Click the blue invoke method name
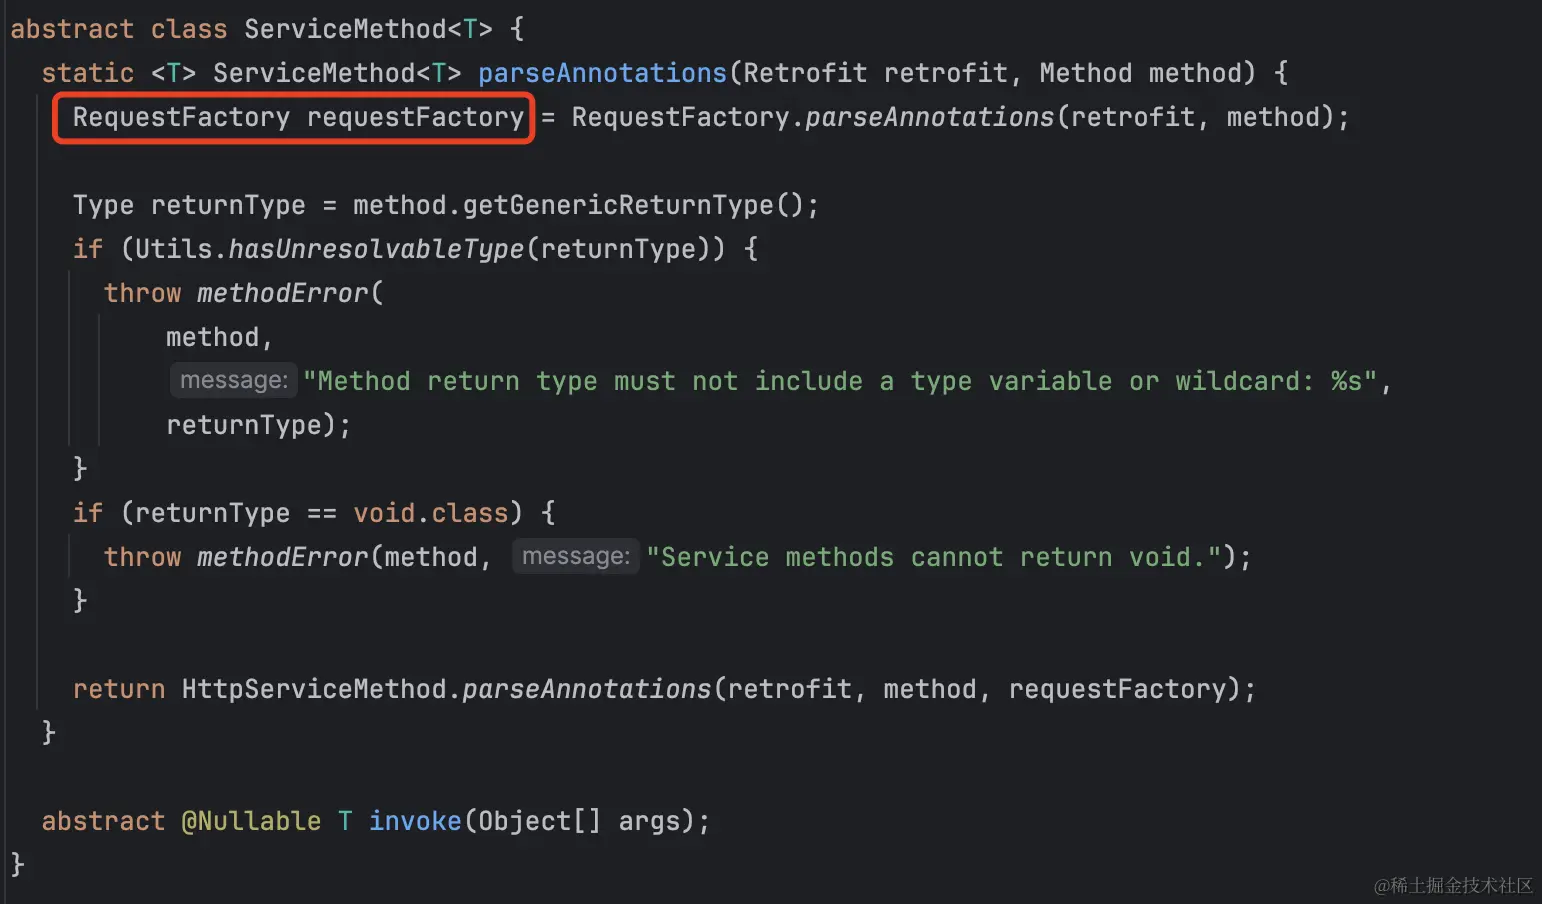Image resolution: width=1542 pixels, height=904 pixels. coord(415,821)
